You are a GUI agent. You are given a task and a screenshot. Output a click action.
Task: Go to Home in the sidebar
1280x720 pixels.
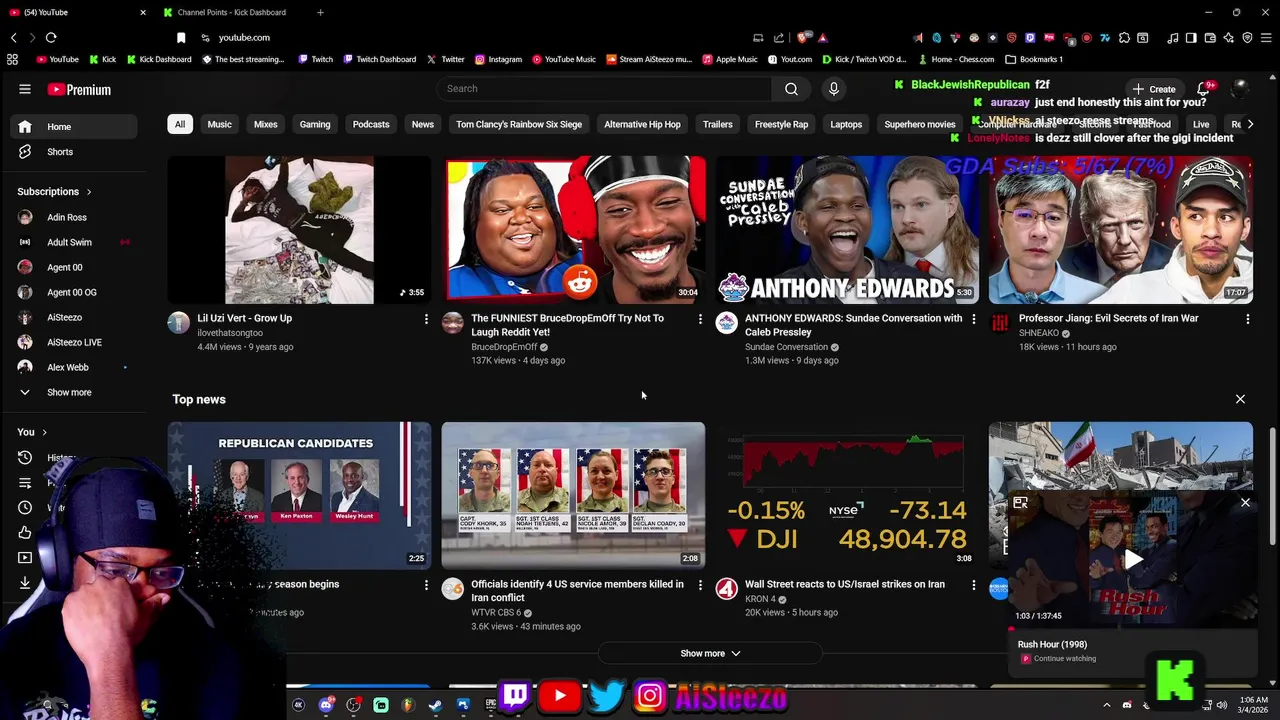[x=74, y=127]
